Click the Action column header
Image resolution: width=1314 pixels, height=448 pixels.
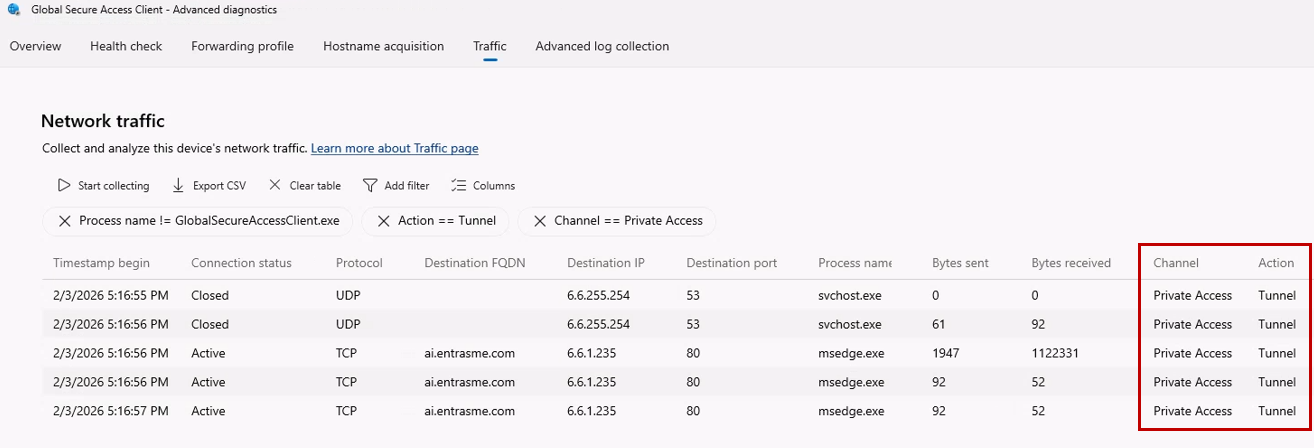(1276, 263)
